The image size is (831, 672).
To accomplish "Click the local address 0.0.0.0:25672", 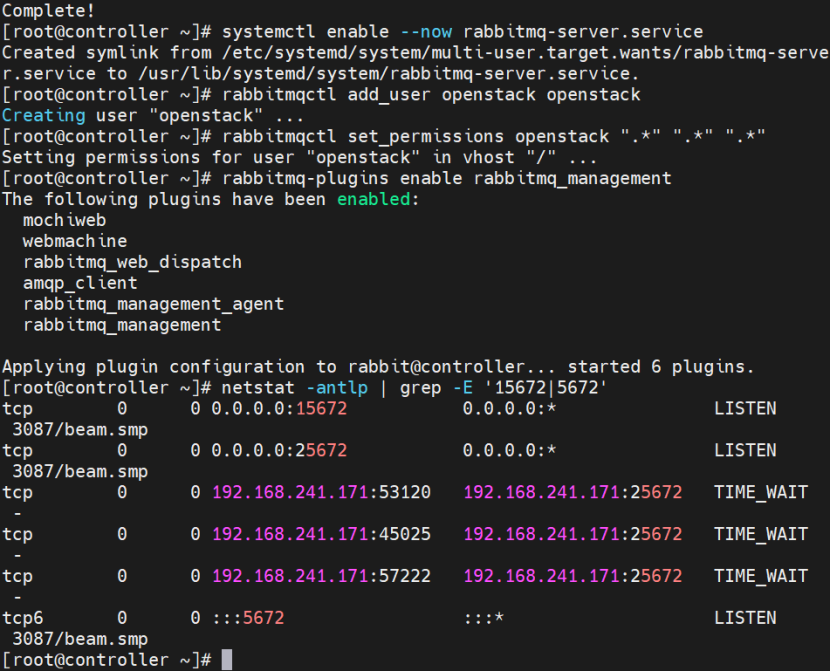I will coord(279,450).
